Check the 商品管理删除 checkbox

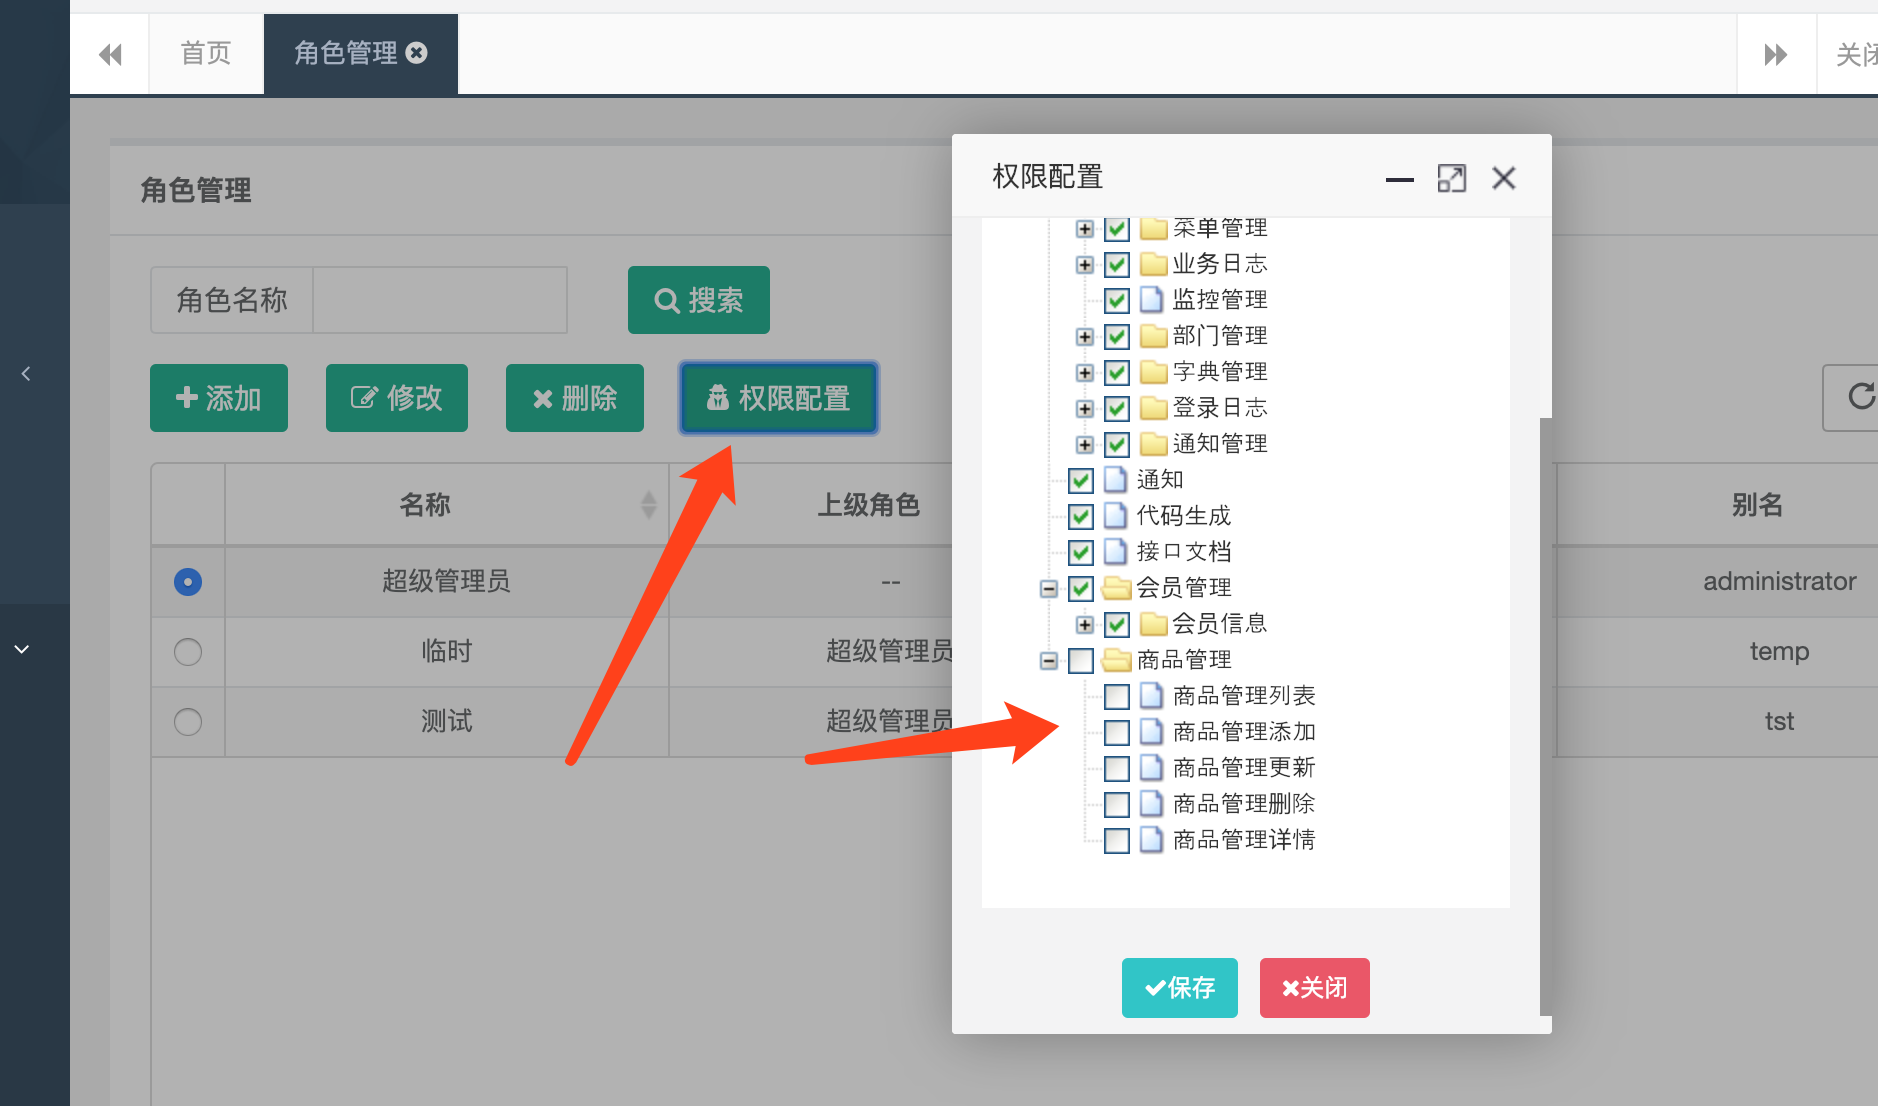pyautogui.click(x=1117, y=804)
